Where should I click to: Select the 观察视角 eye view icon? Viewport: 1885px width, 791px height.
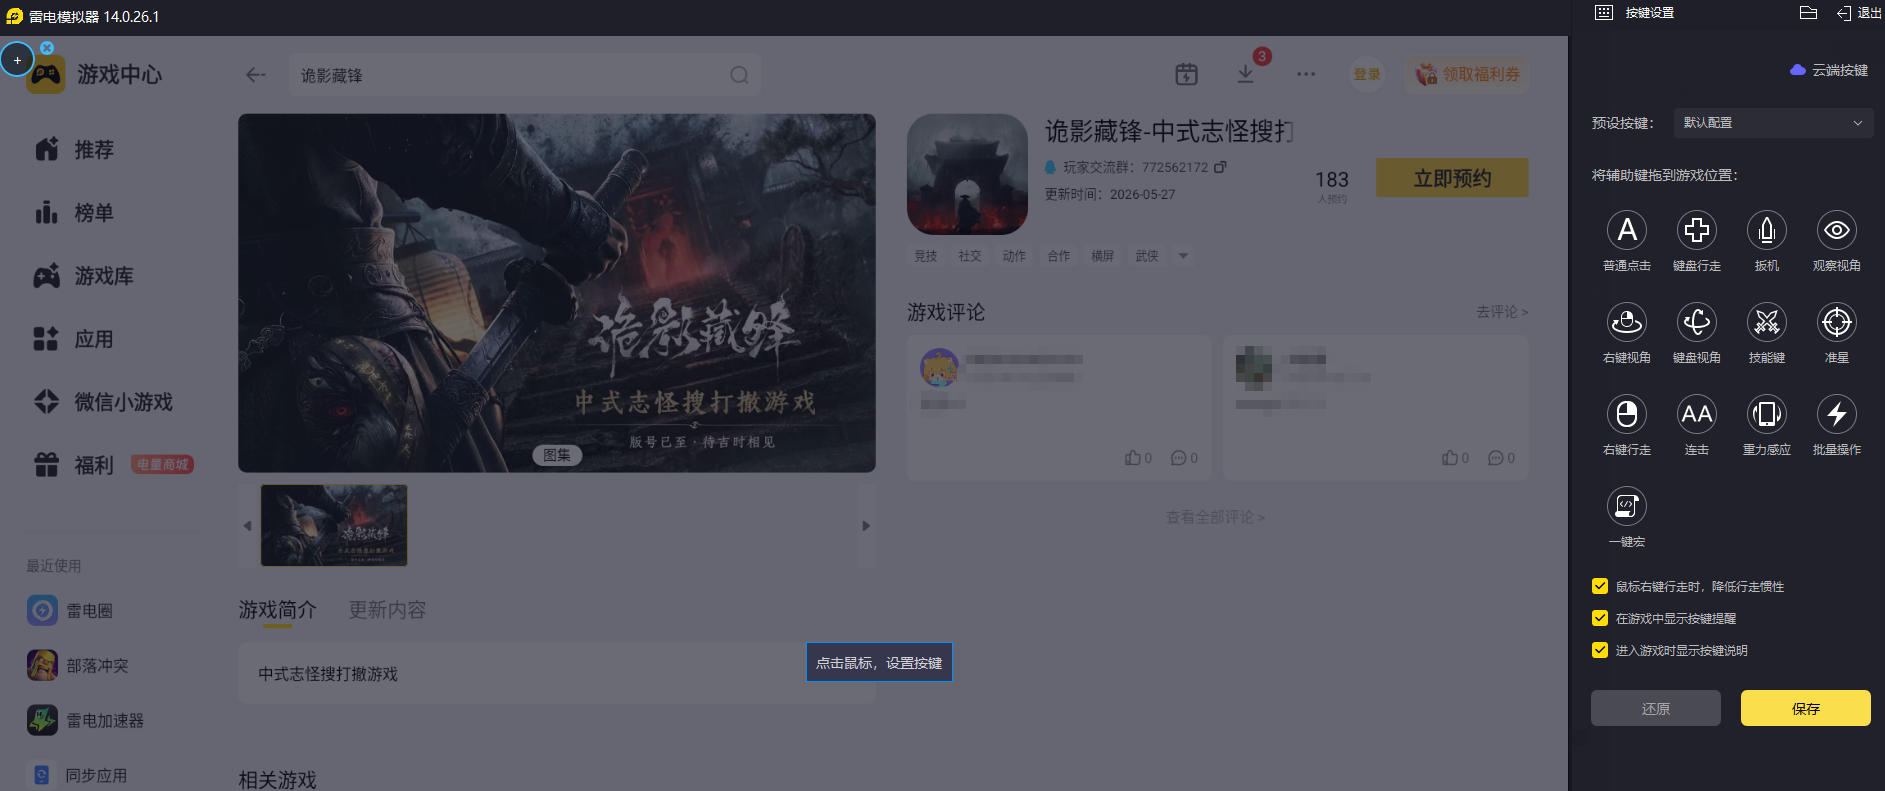point(1837,230)
